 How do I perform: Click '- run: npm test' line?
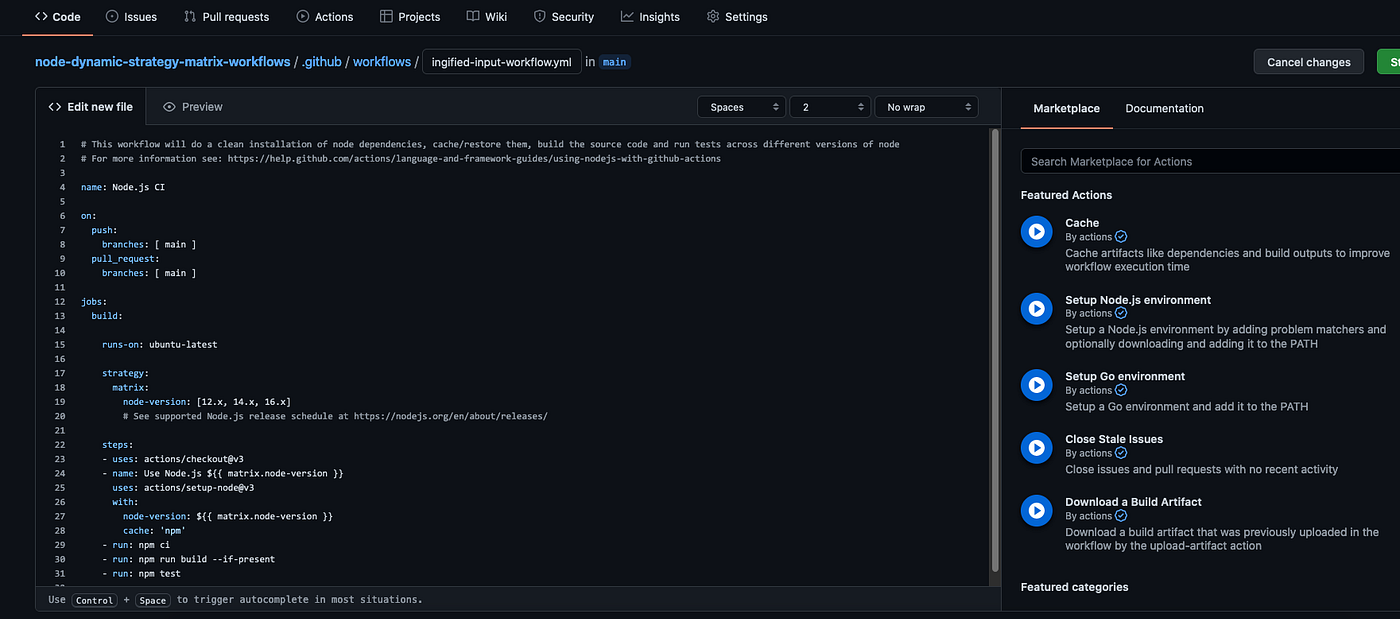[141, 574]
